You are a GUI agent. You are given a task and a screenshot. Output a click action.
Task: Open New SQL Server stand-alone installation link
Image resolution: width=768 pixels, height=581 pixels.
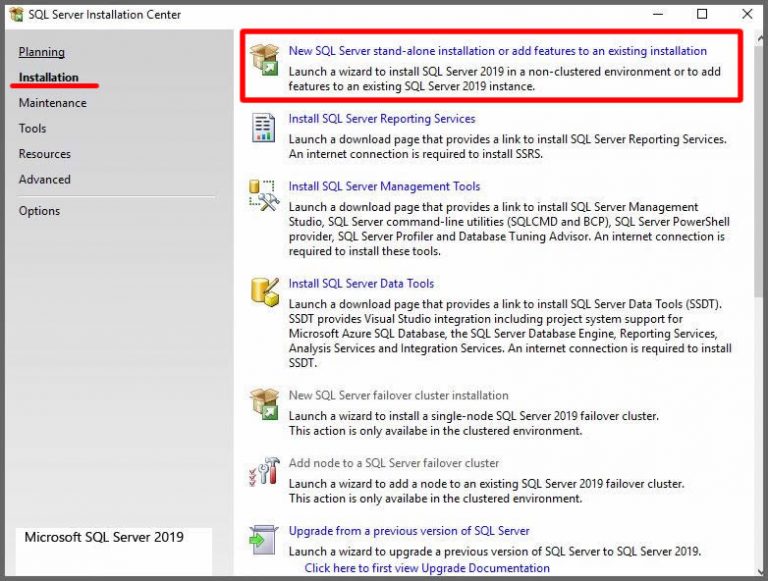pyautogui.click(x=497, y=51)
